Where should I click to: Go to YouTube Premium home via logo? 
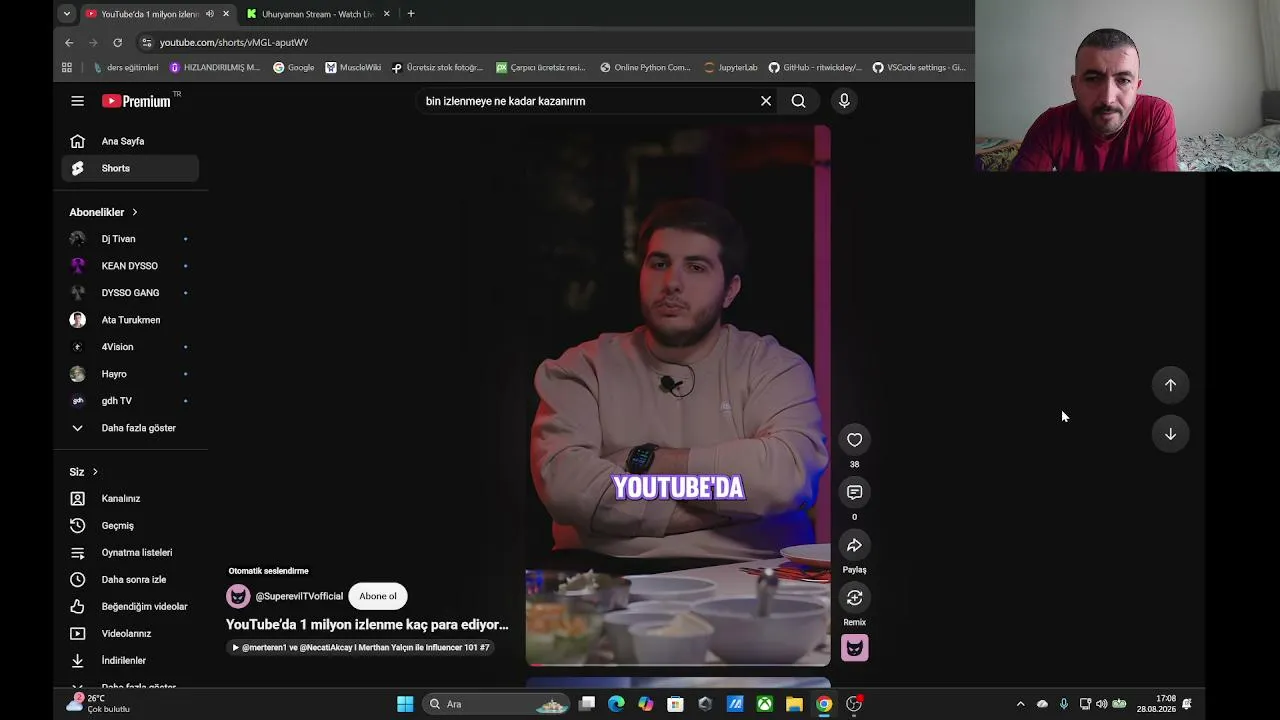[137, 101]
